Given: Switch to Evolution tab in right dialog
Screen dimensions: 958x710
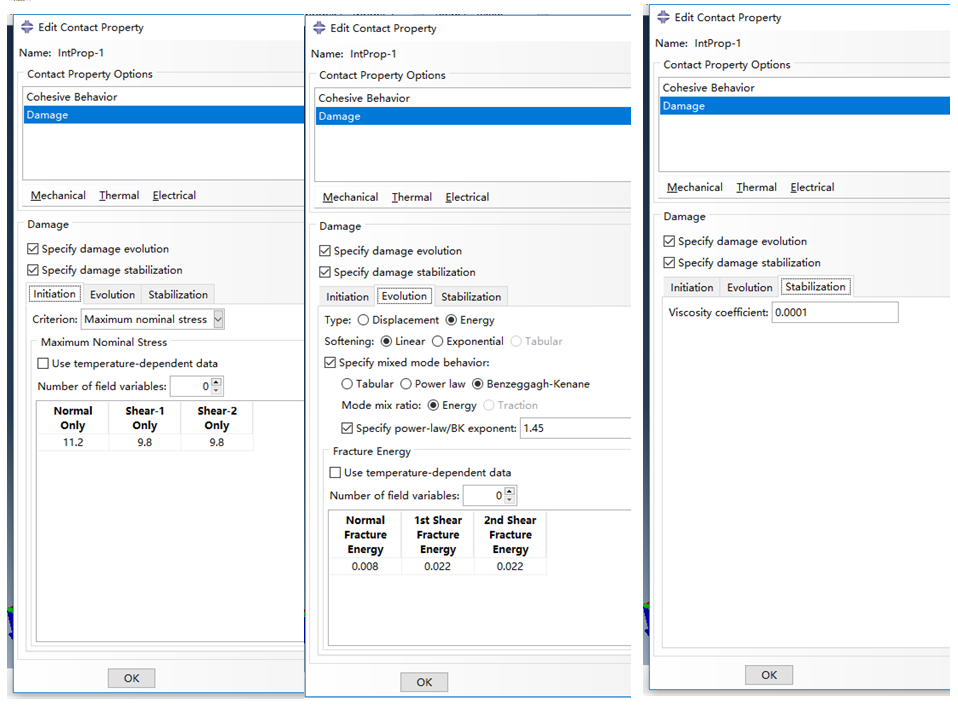Looking at the screenshot, I should tap(750, 287).
